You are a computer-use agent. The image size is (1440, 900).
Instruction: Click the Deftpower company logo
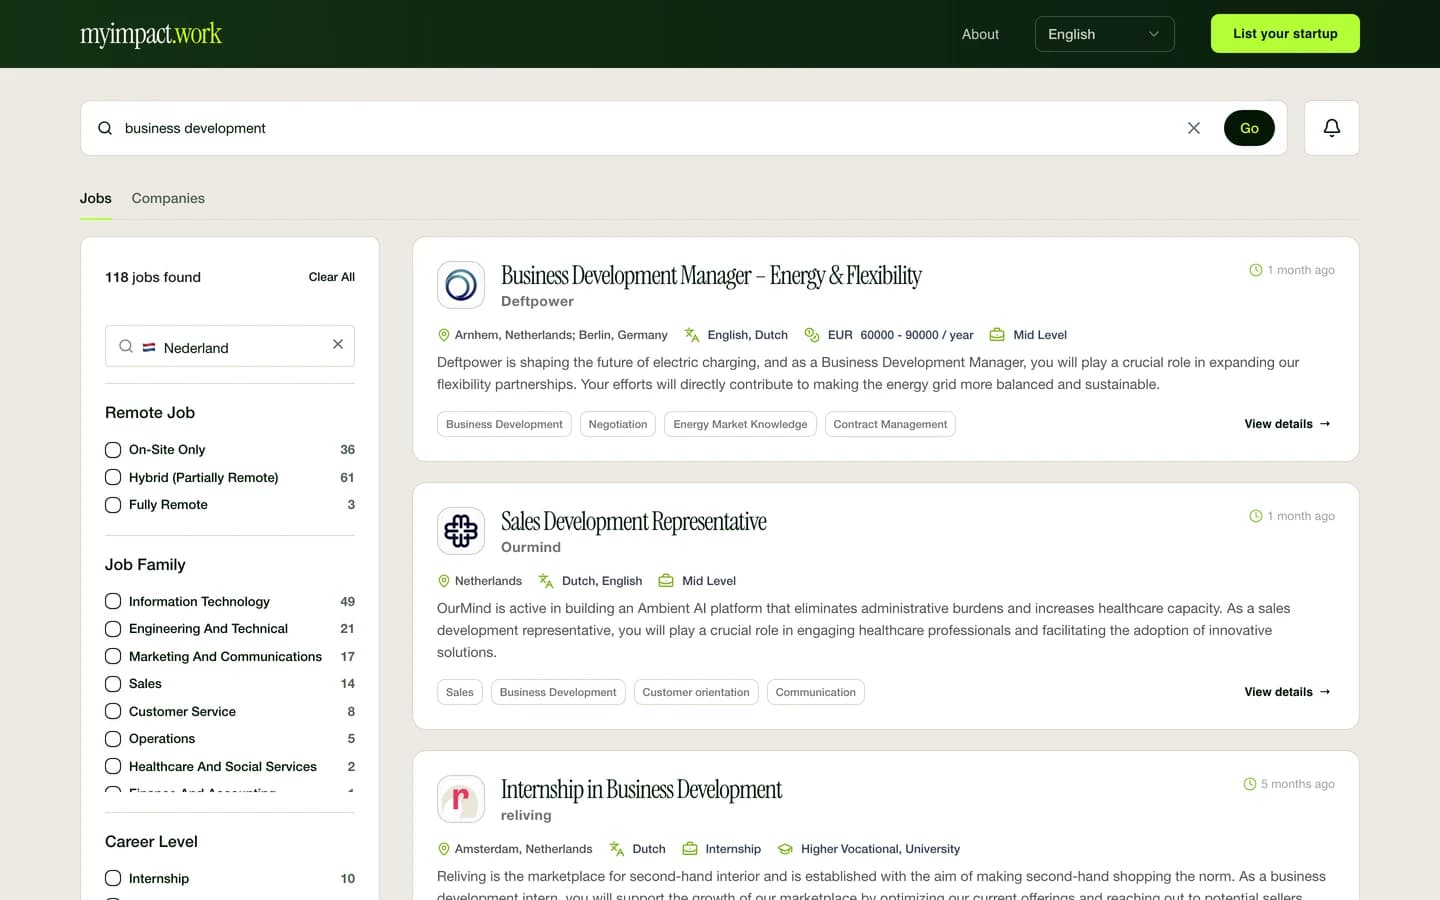[461, 285]
